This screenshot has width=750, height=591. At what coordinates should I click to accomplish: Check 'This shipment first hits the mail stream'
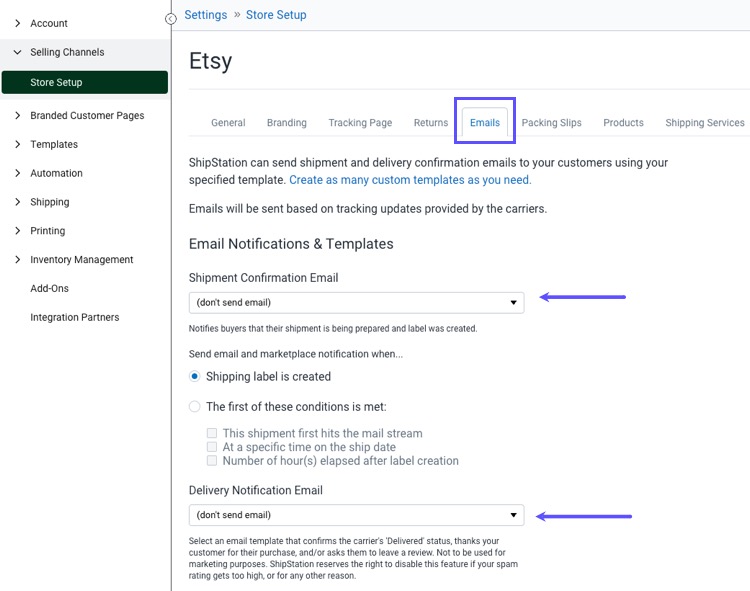212,434
